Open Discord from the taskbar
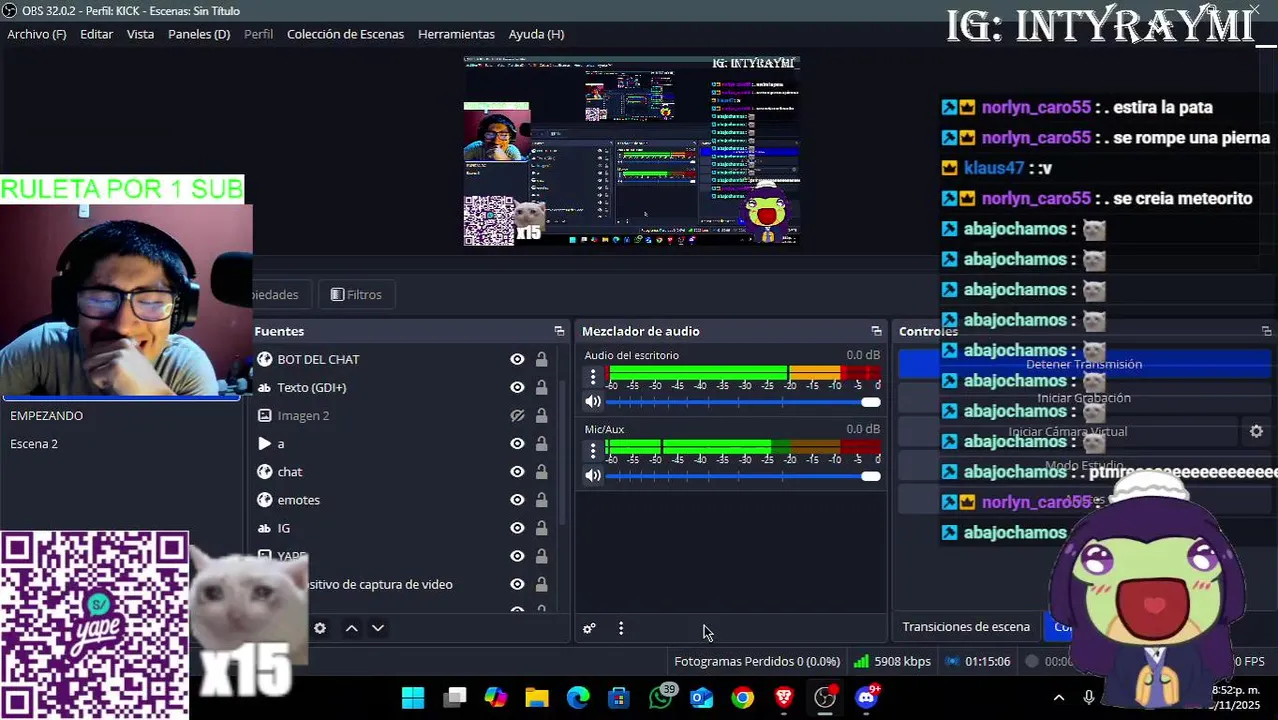 click(867, 697)
